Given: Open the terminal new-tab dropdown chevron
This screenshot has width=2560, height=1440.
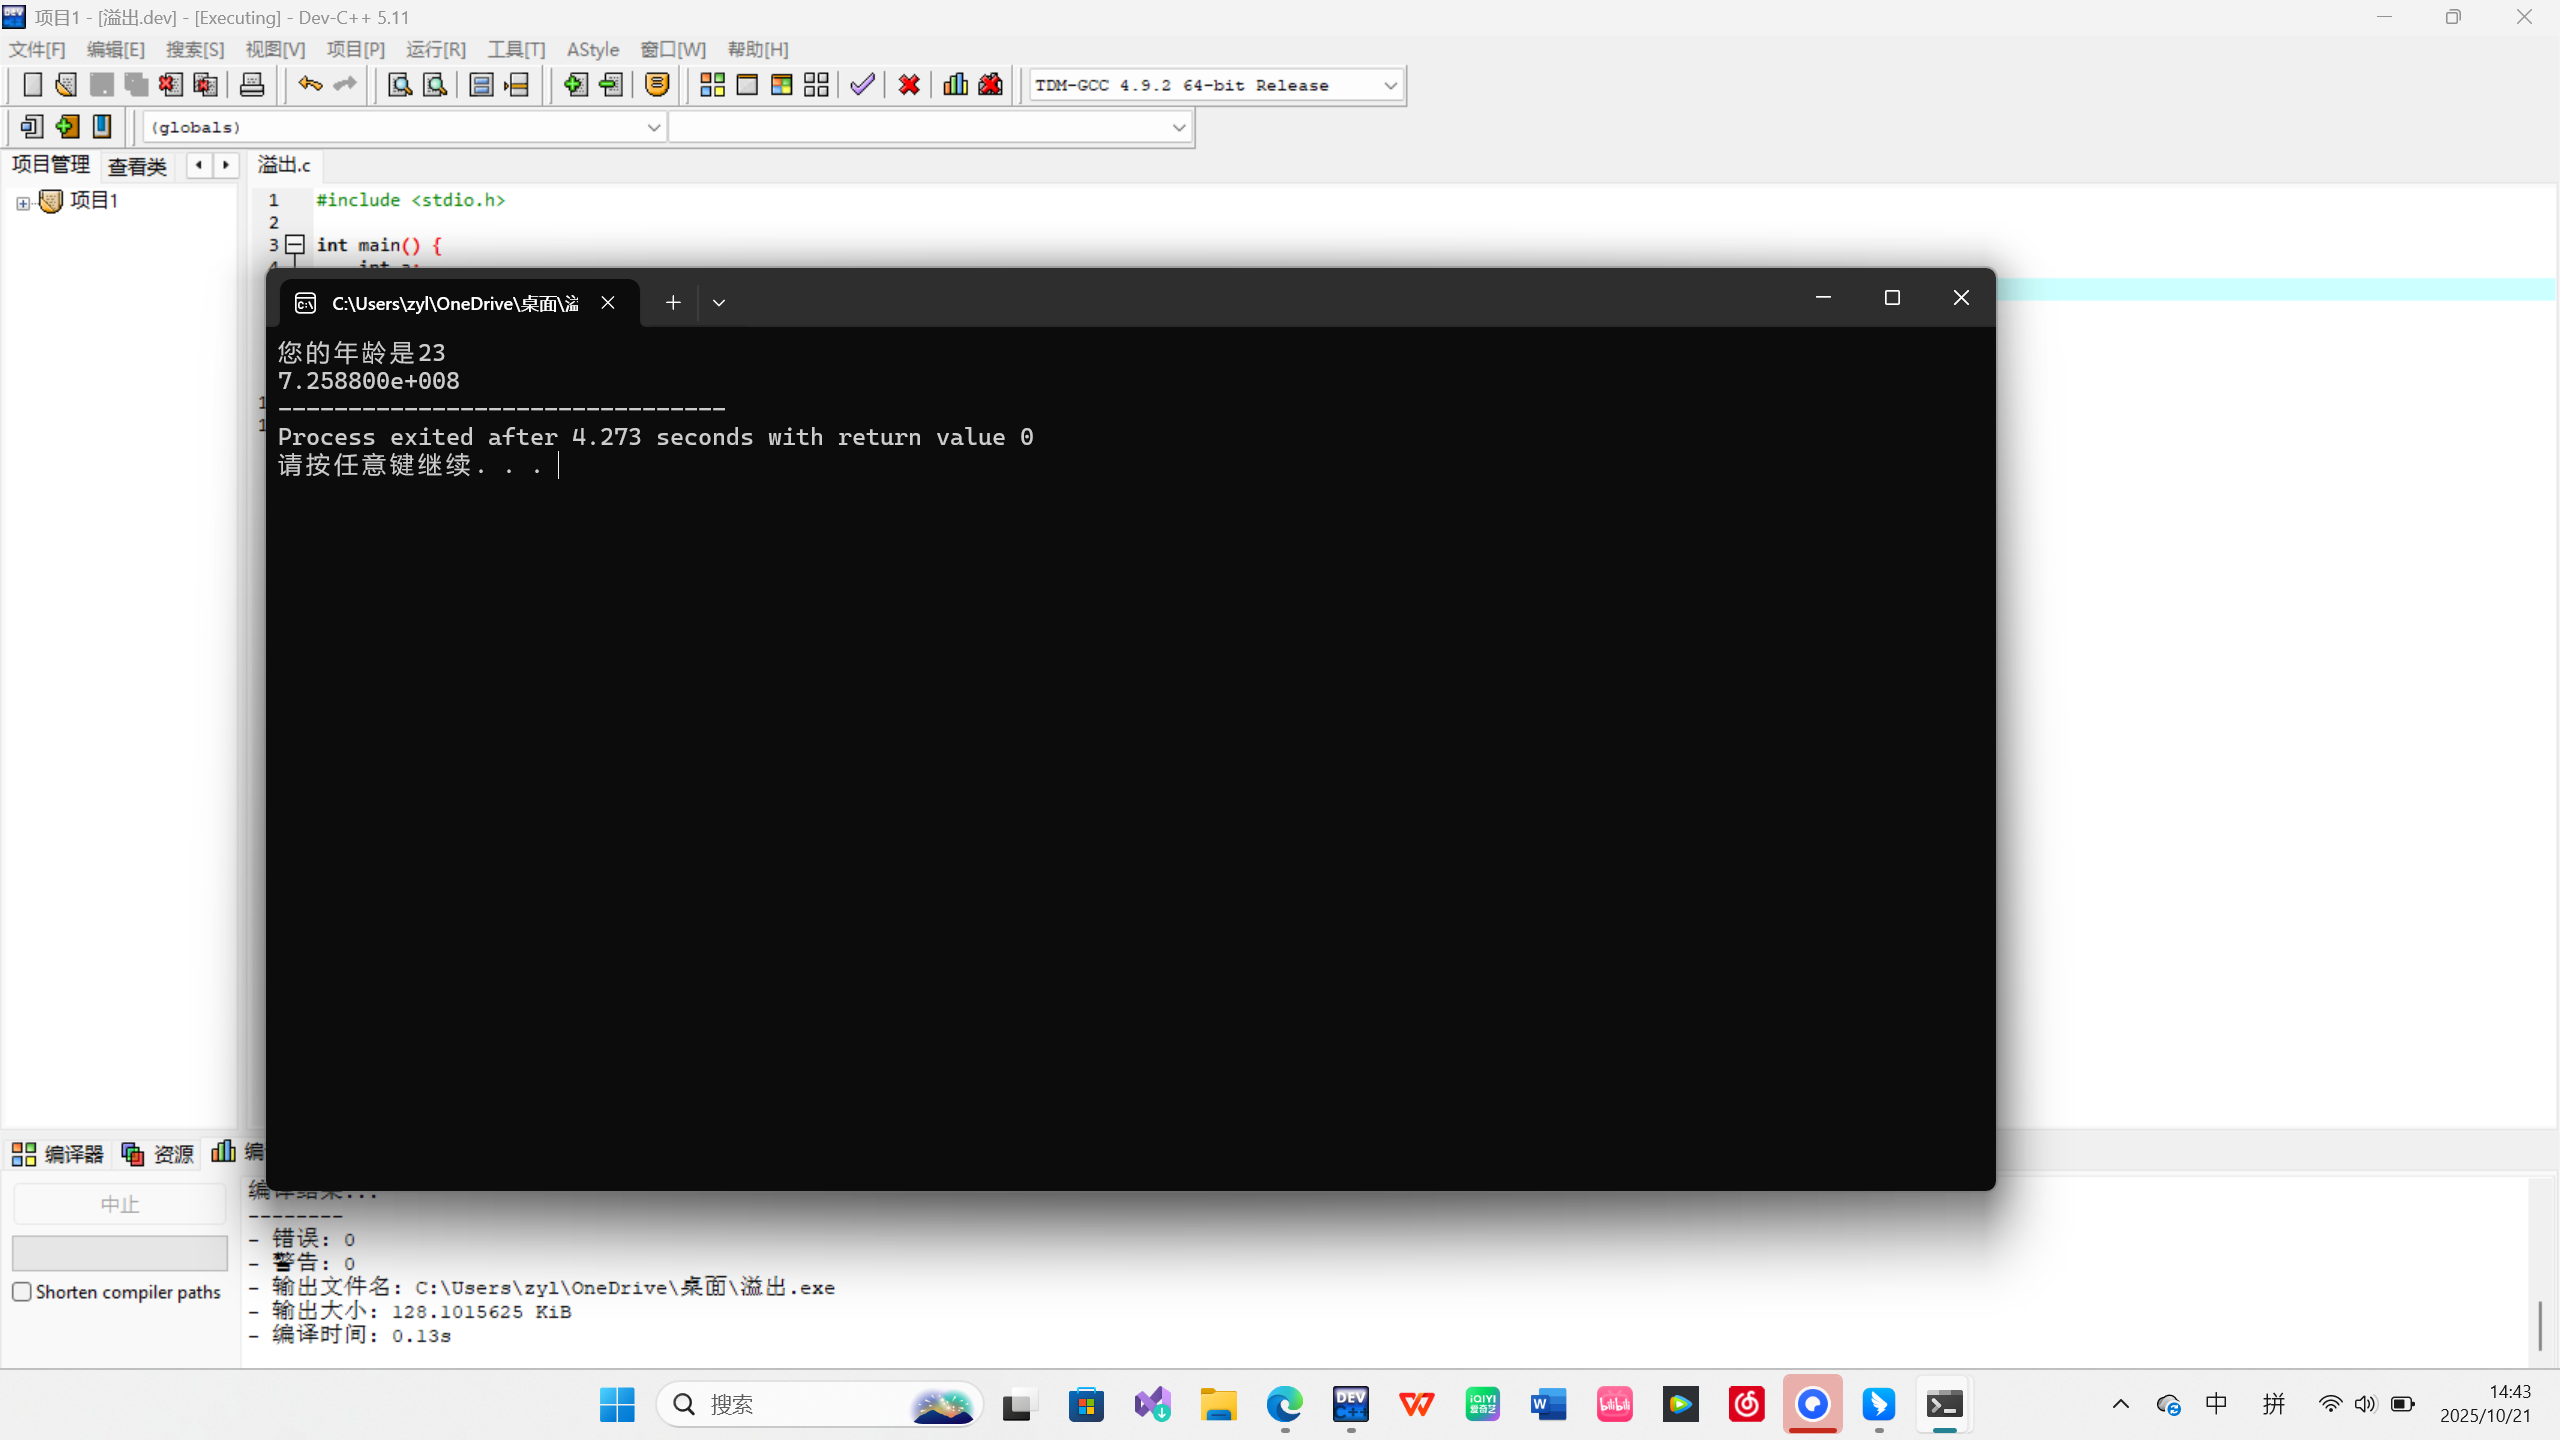Looking at the screenshot, I should (719, 303).
